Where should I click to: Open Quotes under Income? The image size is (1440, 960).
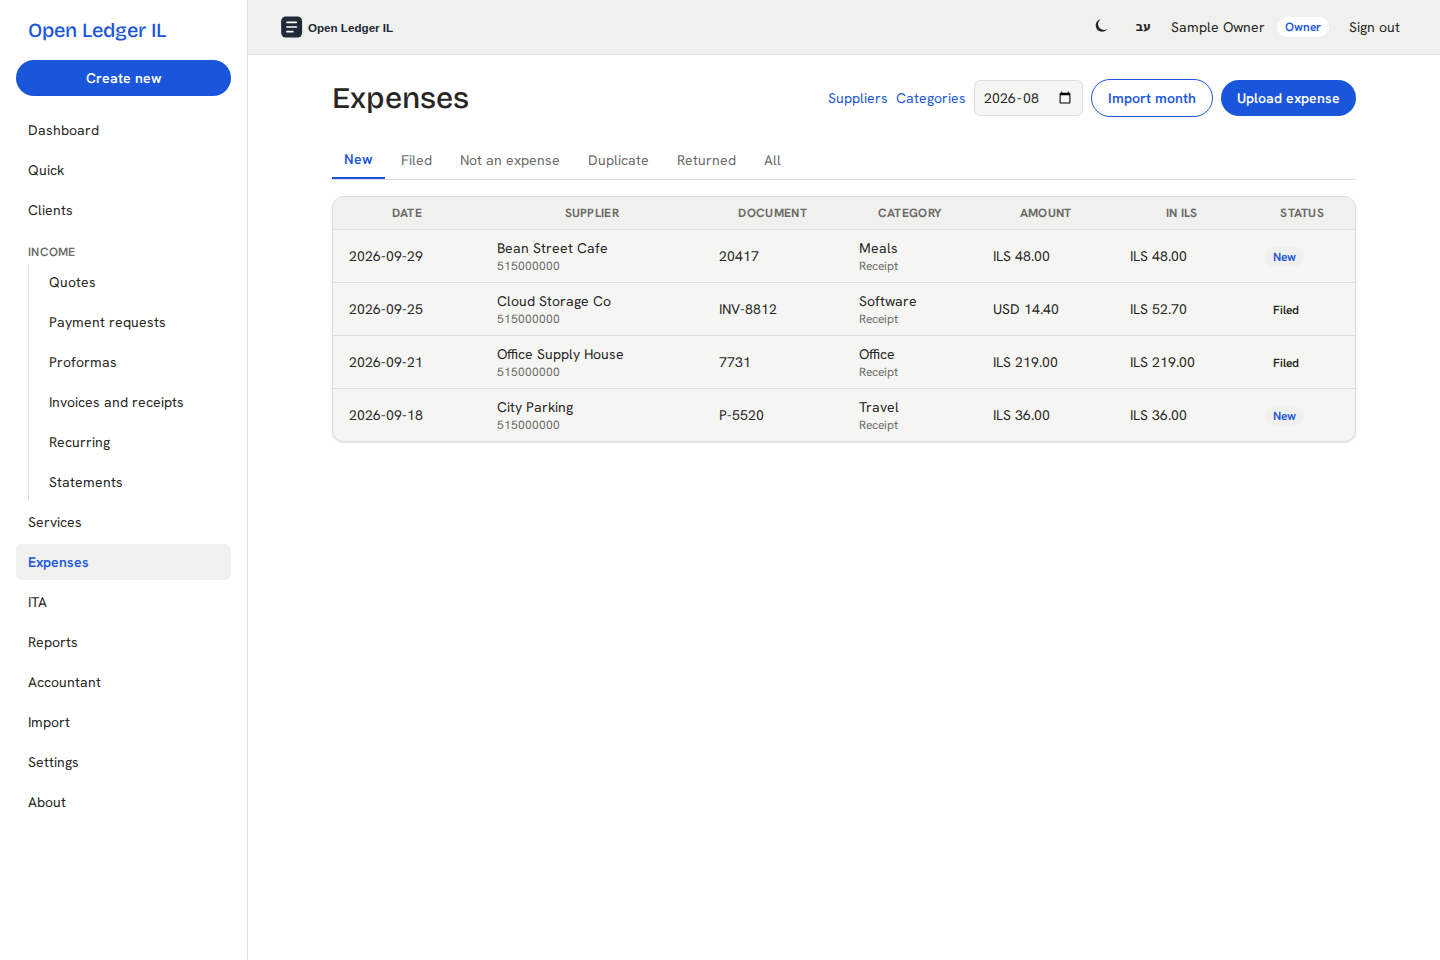[134, 282]
